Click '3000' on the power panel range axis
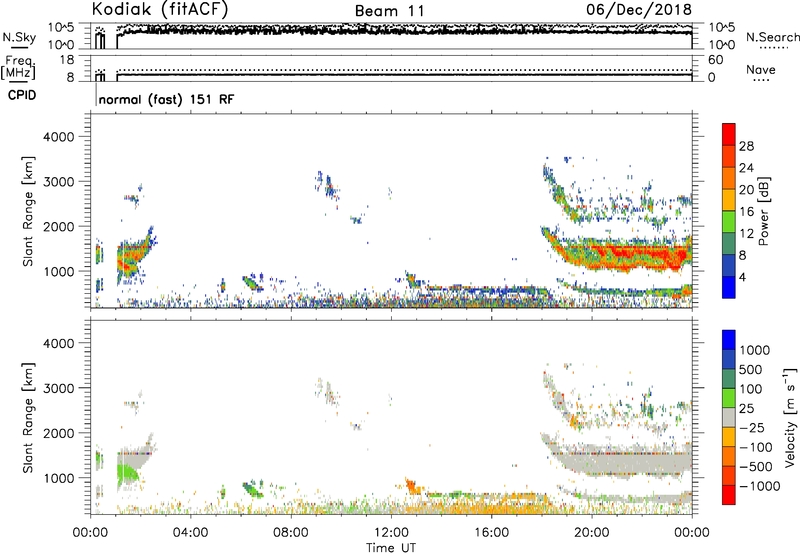Screen dimensions: 800x554 pyautogui.click(x=58, y=182)
